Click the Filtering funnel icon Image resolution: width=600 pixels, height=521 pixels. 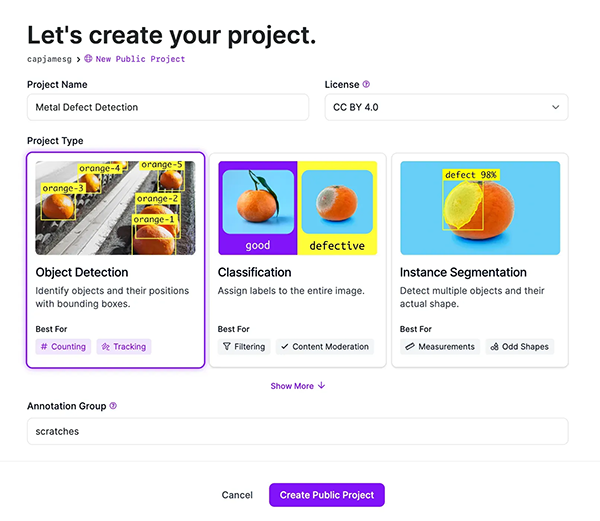[x=227, y=347]
